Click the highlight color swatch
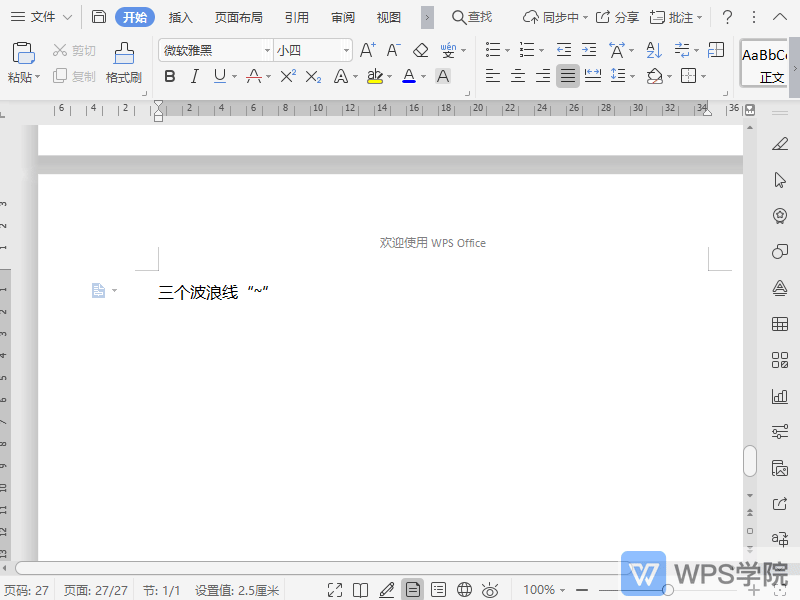This screenshot has width=800, height=600. [373, 76]
